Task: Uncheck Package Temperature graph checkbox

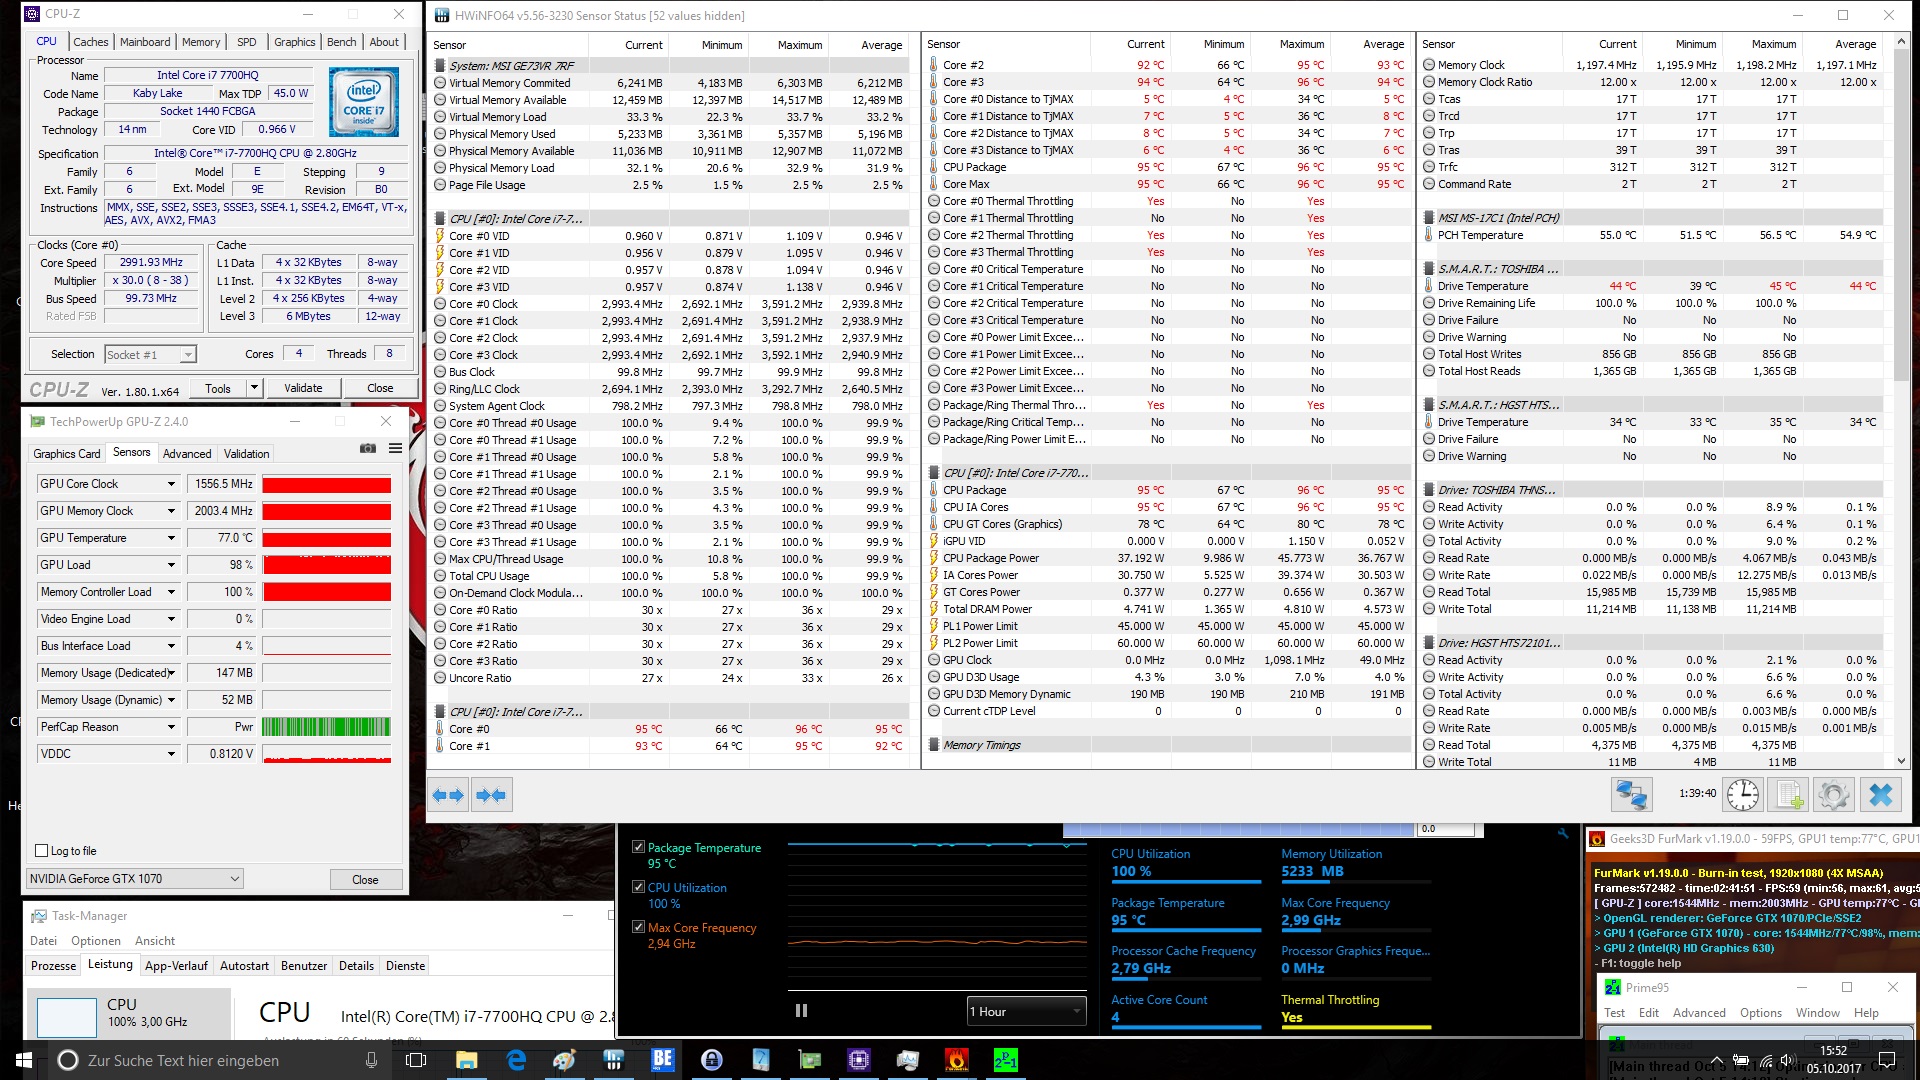Action: tap(638, 847)
